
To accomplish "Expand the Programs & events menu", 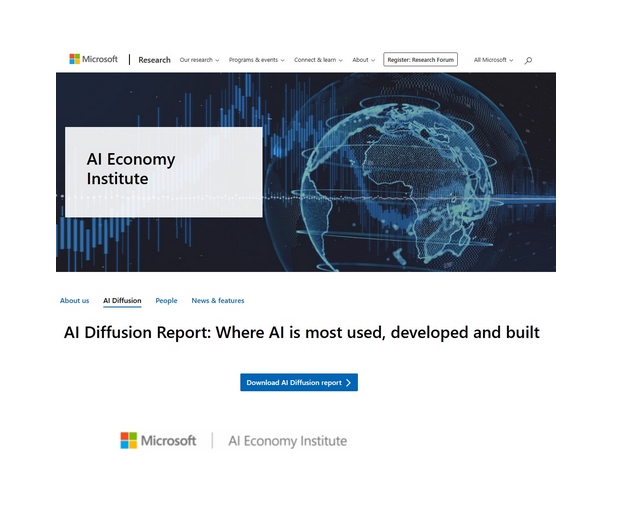I will point(256,60).
